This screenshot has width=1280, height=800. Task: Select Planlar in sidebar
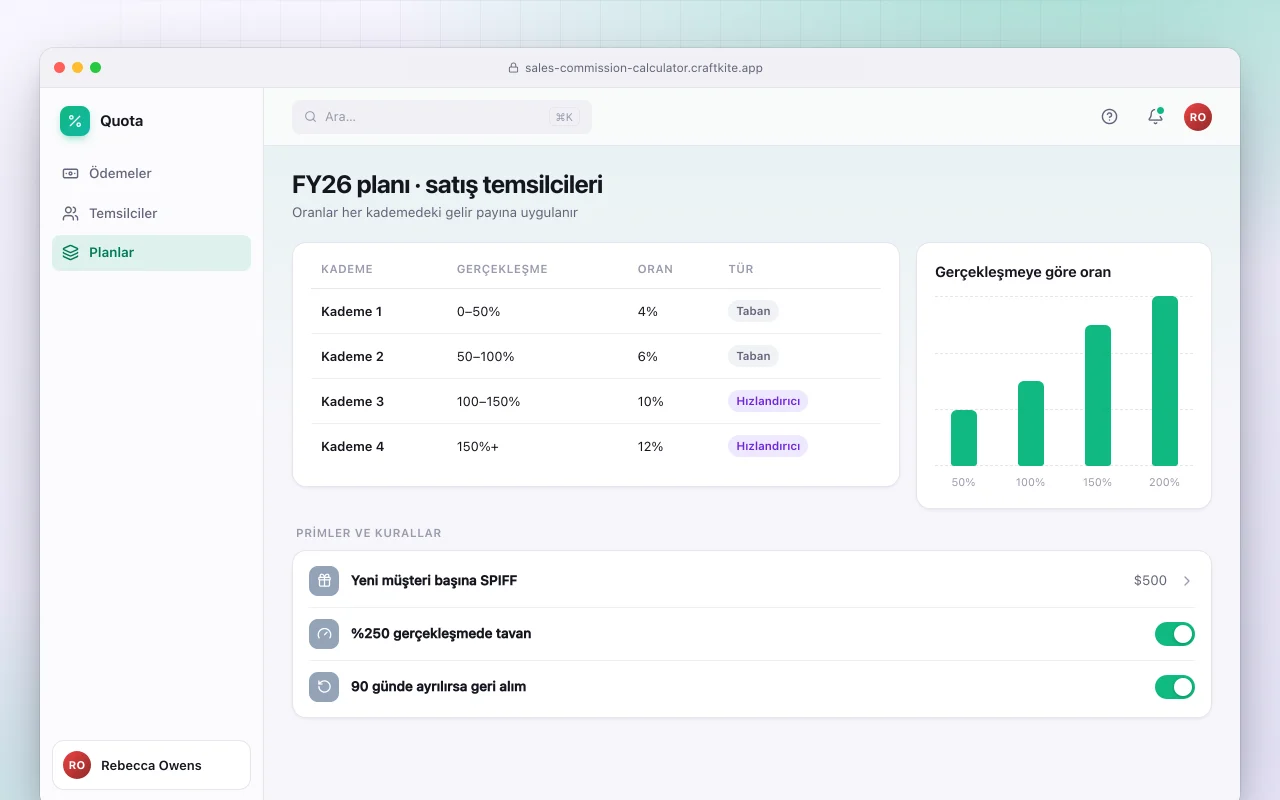coord(151,253)
